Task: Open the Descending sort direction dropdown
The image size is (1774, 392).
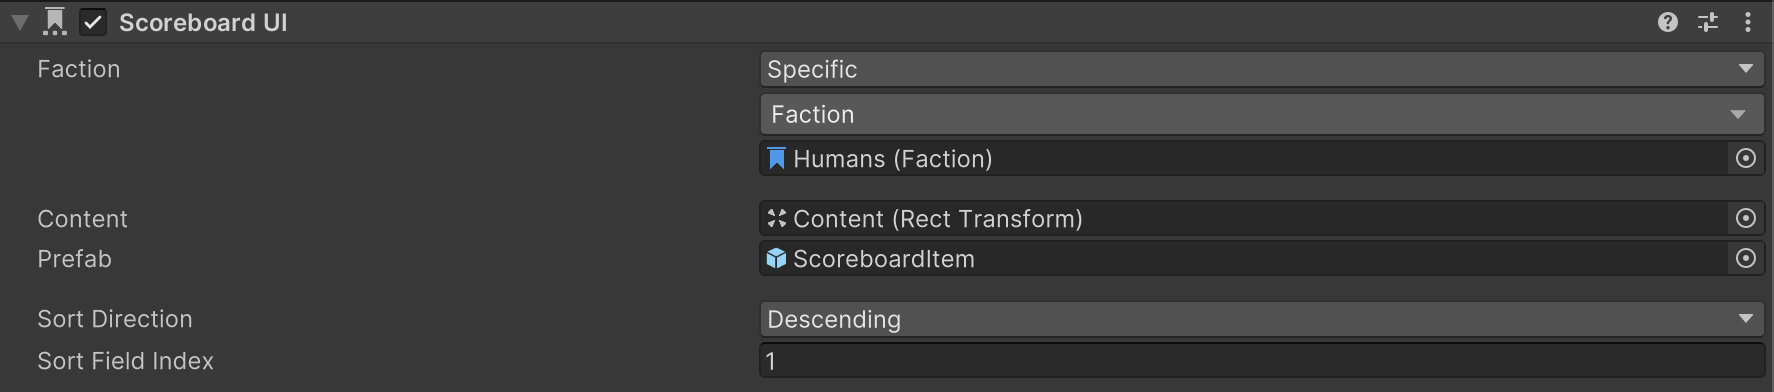Action: [x=1262, y=319]
